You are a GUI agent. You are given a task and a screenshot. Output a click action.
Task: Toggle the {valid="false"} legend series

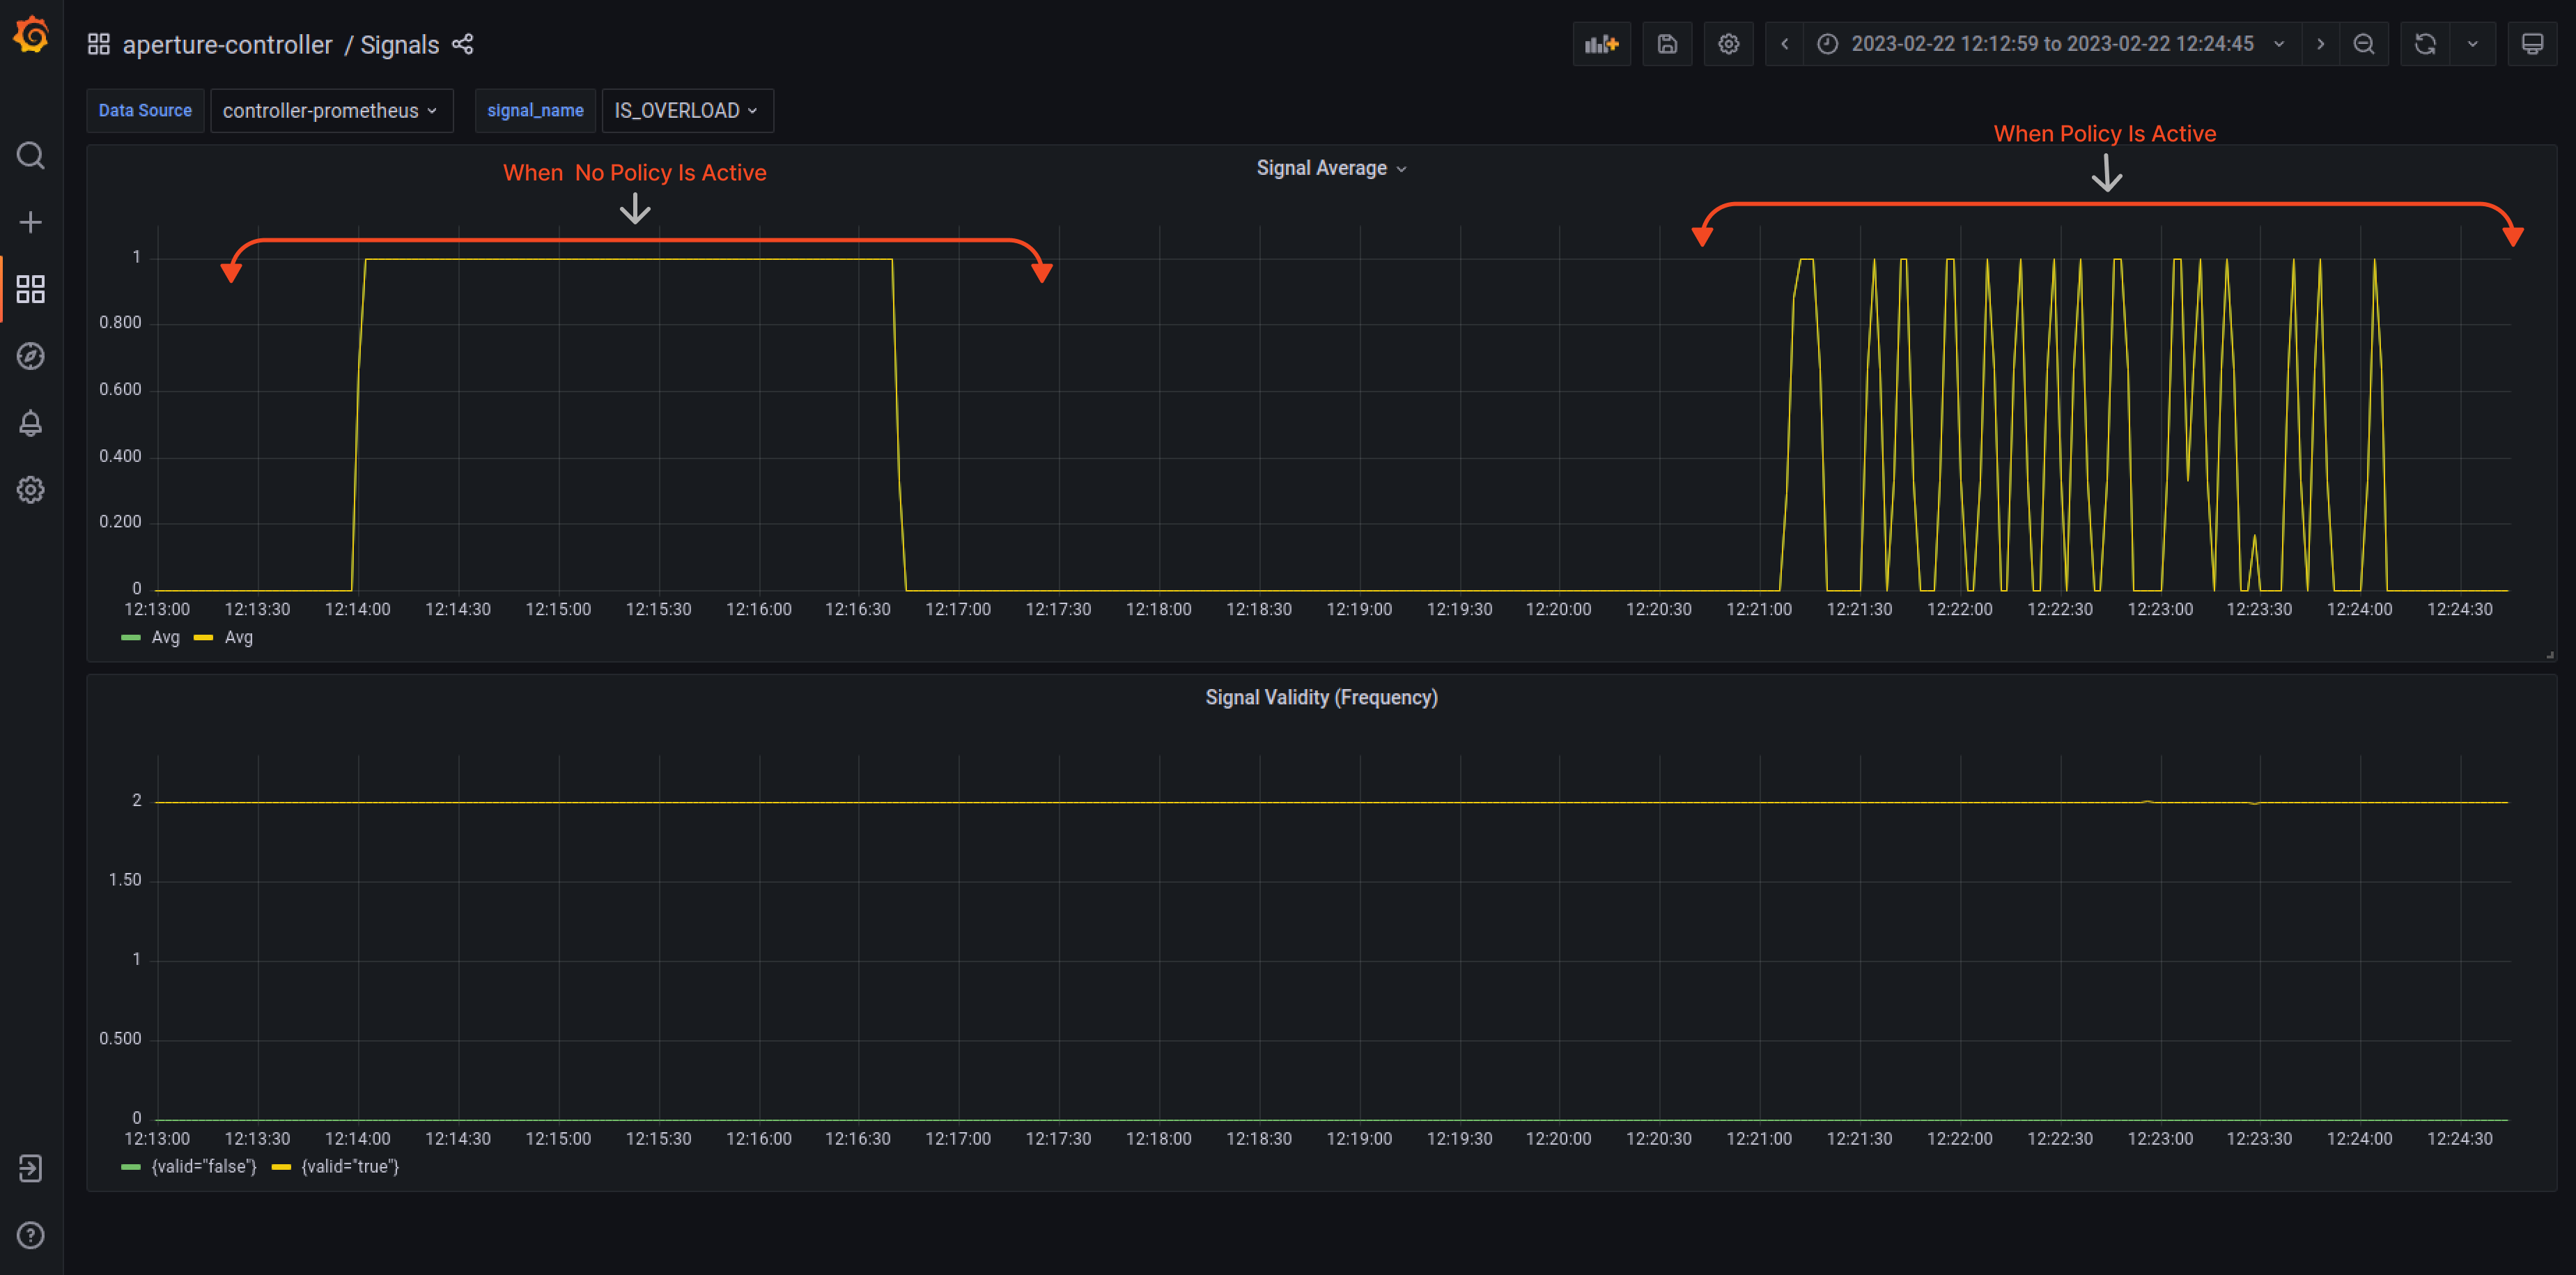[204, 1166]
